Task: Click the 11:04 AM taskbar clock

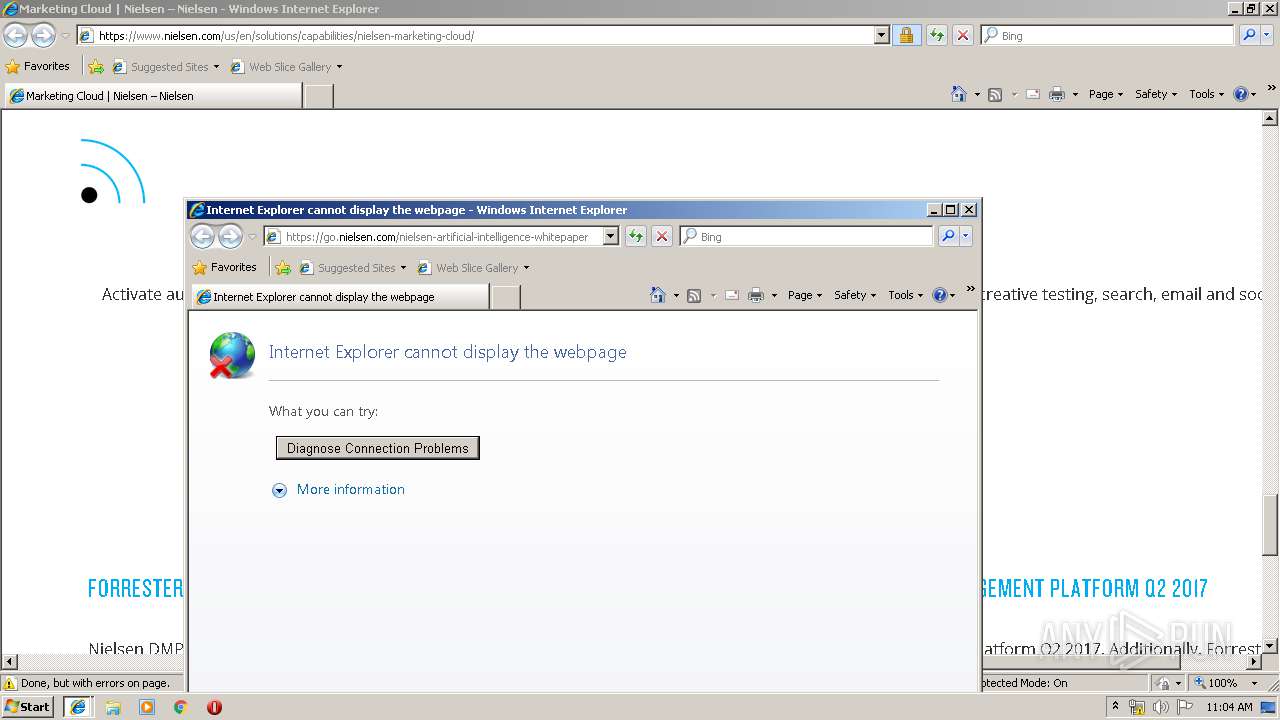Action: pyautogui.click(x=1229, y=707)
